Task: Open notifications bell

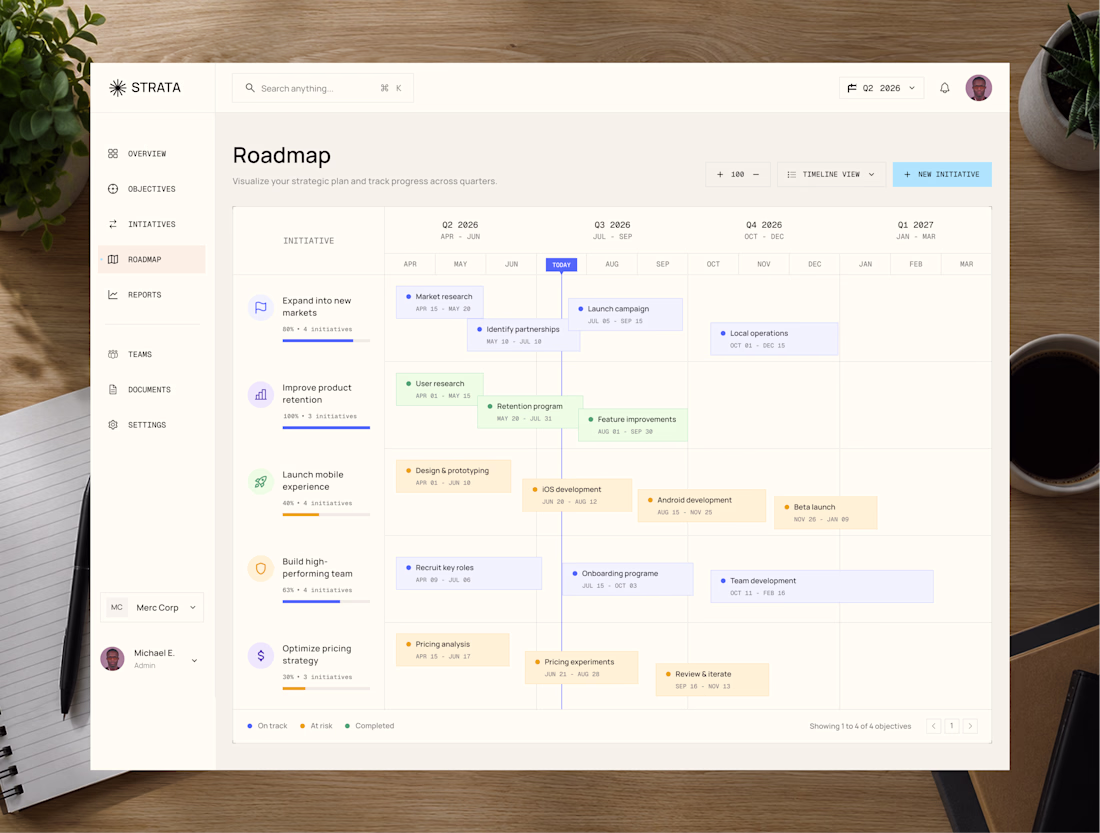Action: (944, 88)
